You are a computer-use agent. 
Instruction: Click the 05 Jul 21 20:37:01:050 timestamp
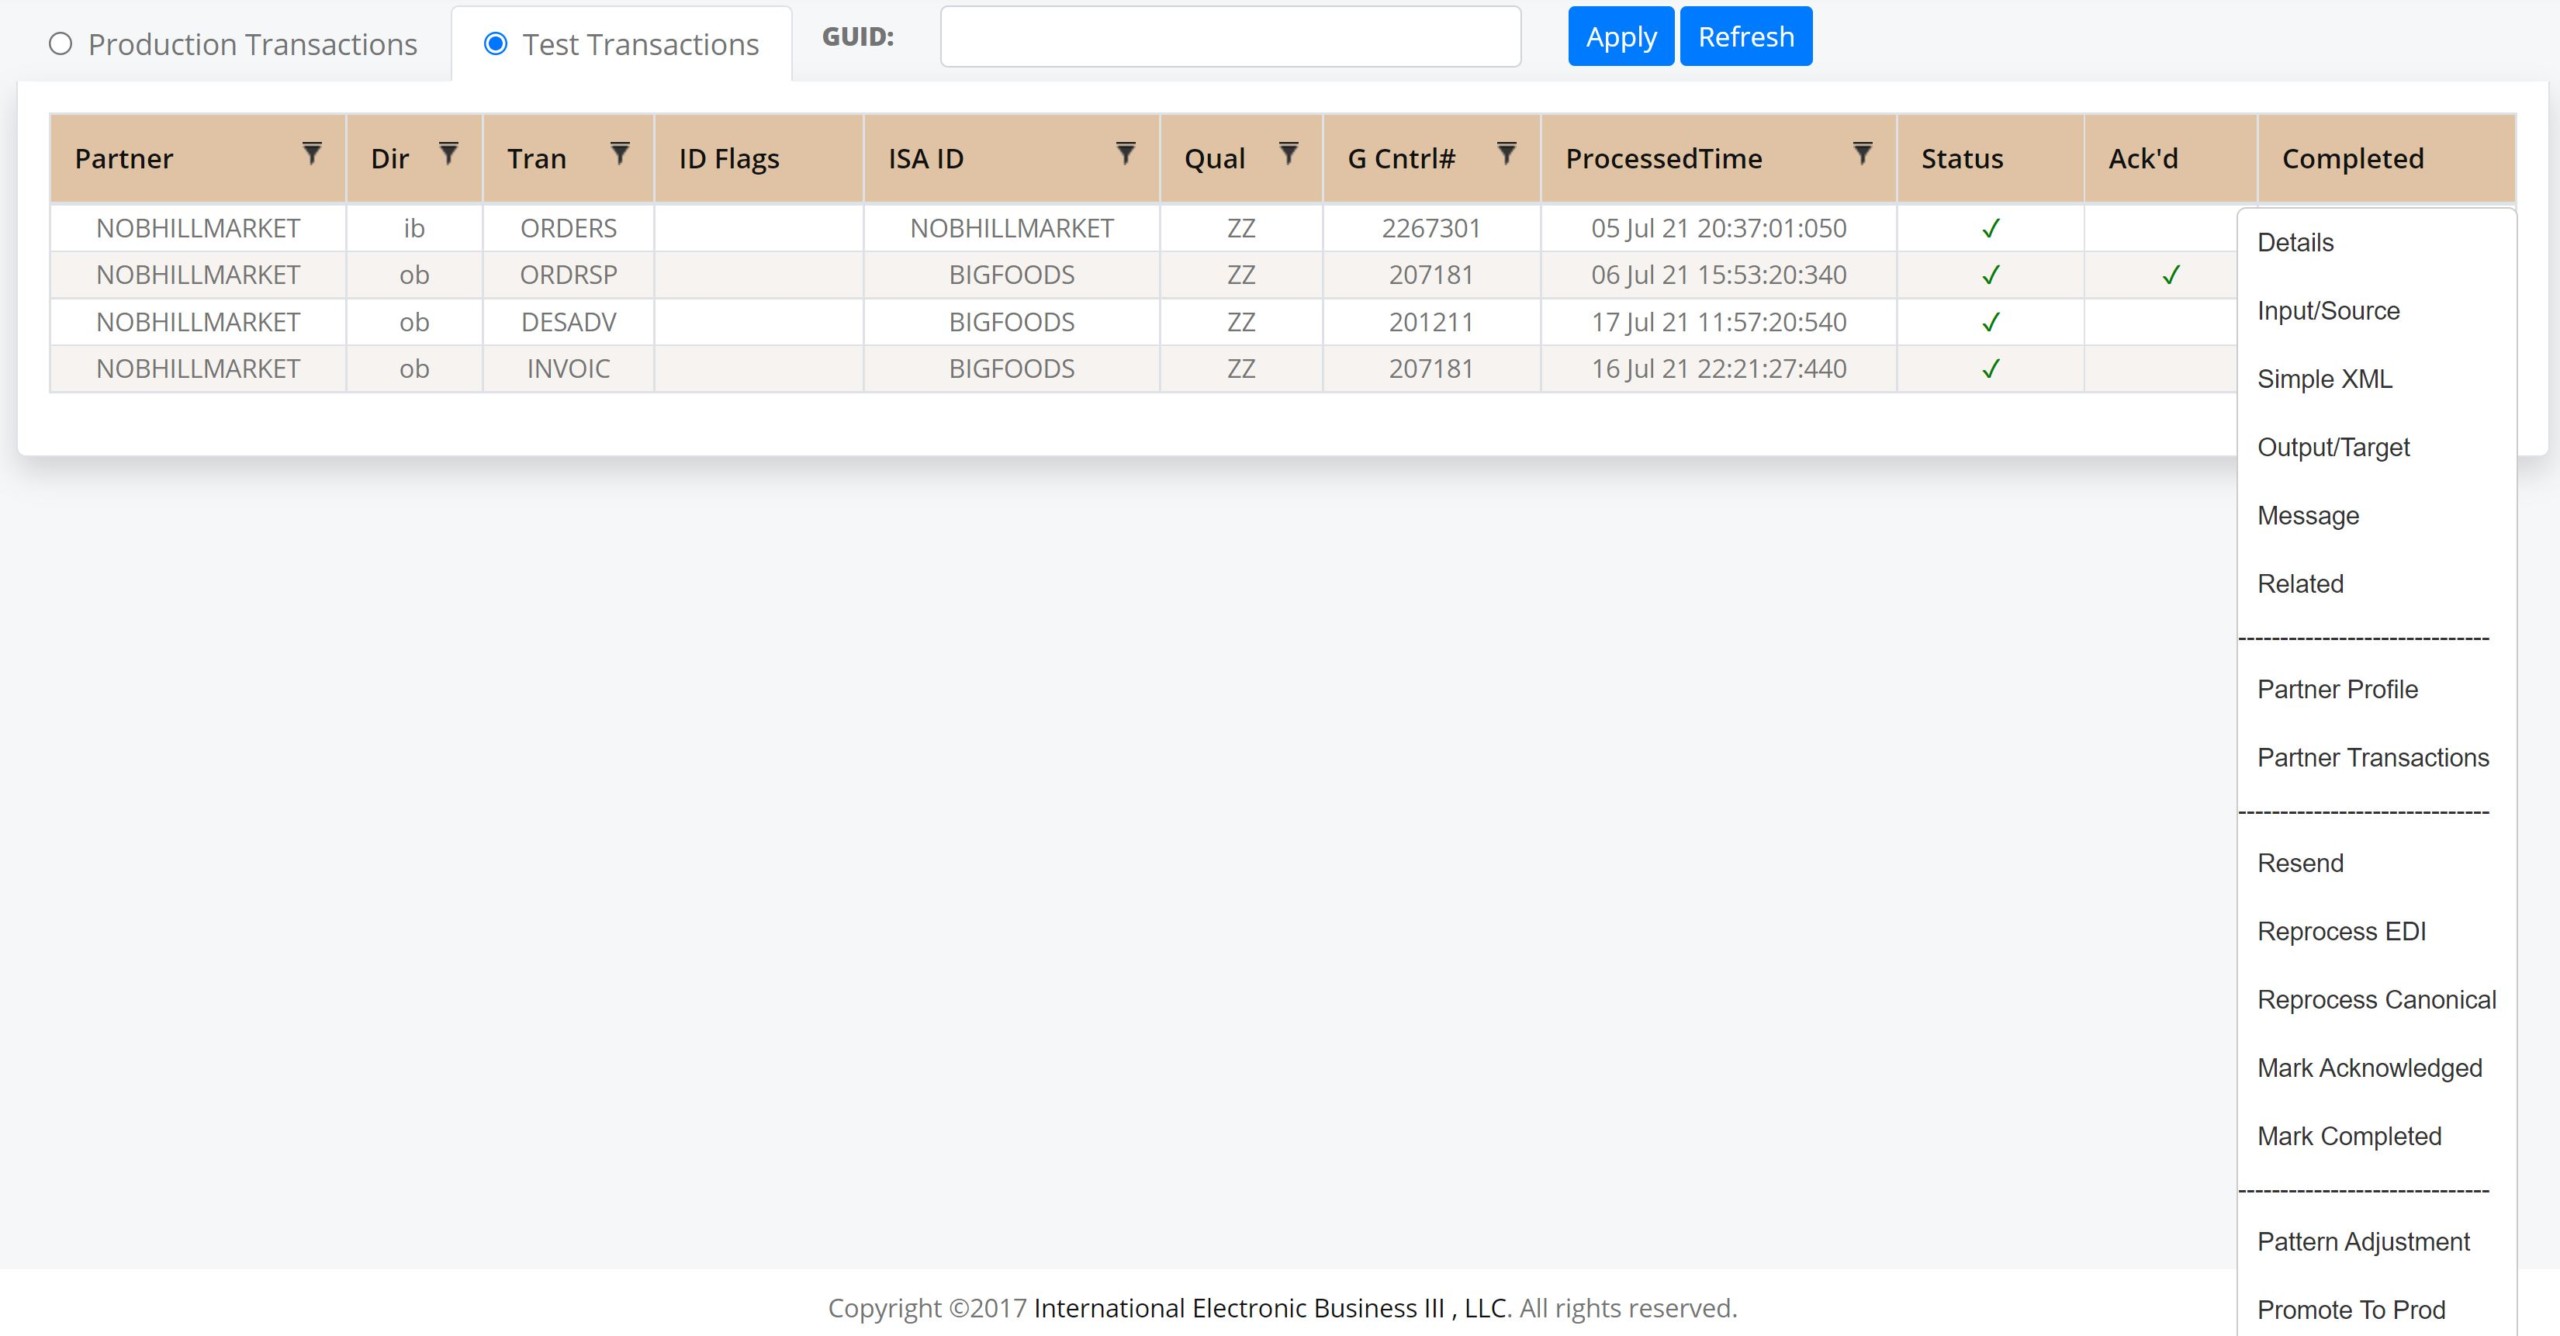[x=1719, y=228]
